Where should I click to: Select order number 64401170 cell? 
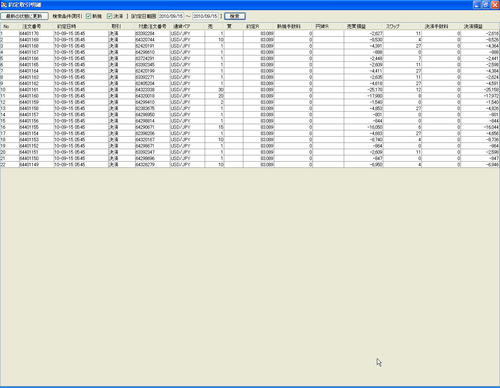click(x=36, y=33)
